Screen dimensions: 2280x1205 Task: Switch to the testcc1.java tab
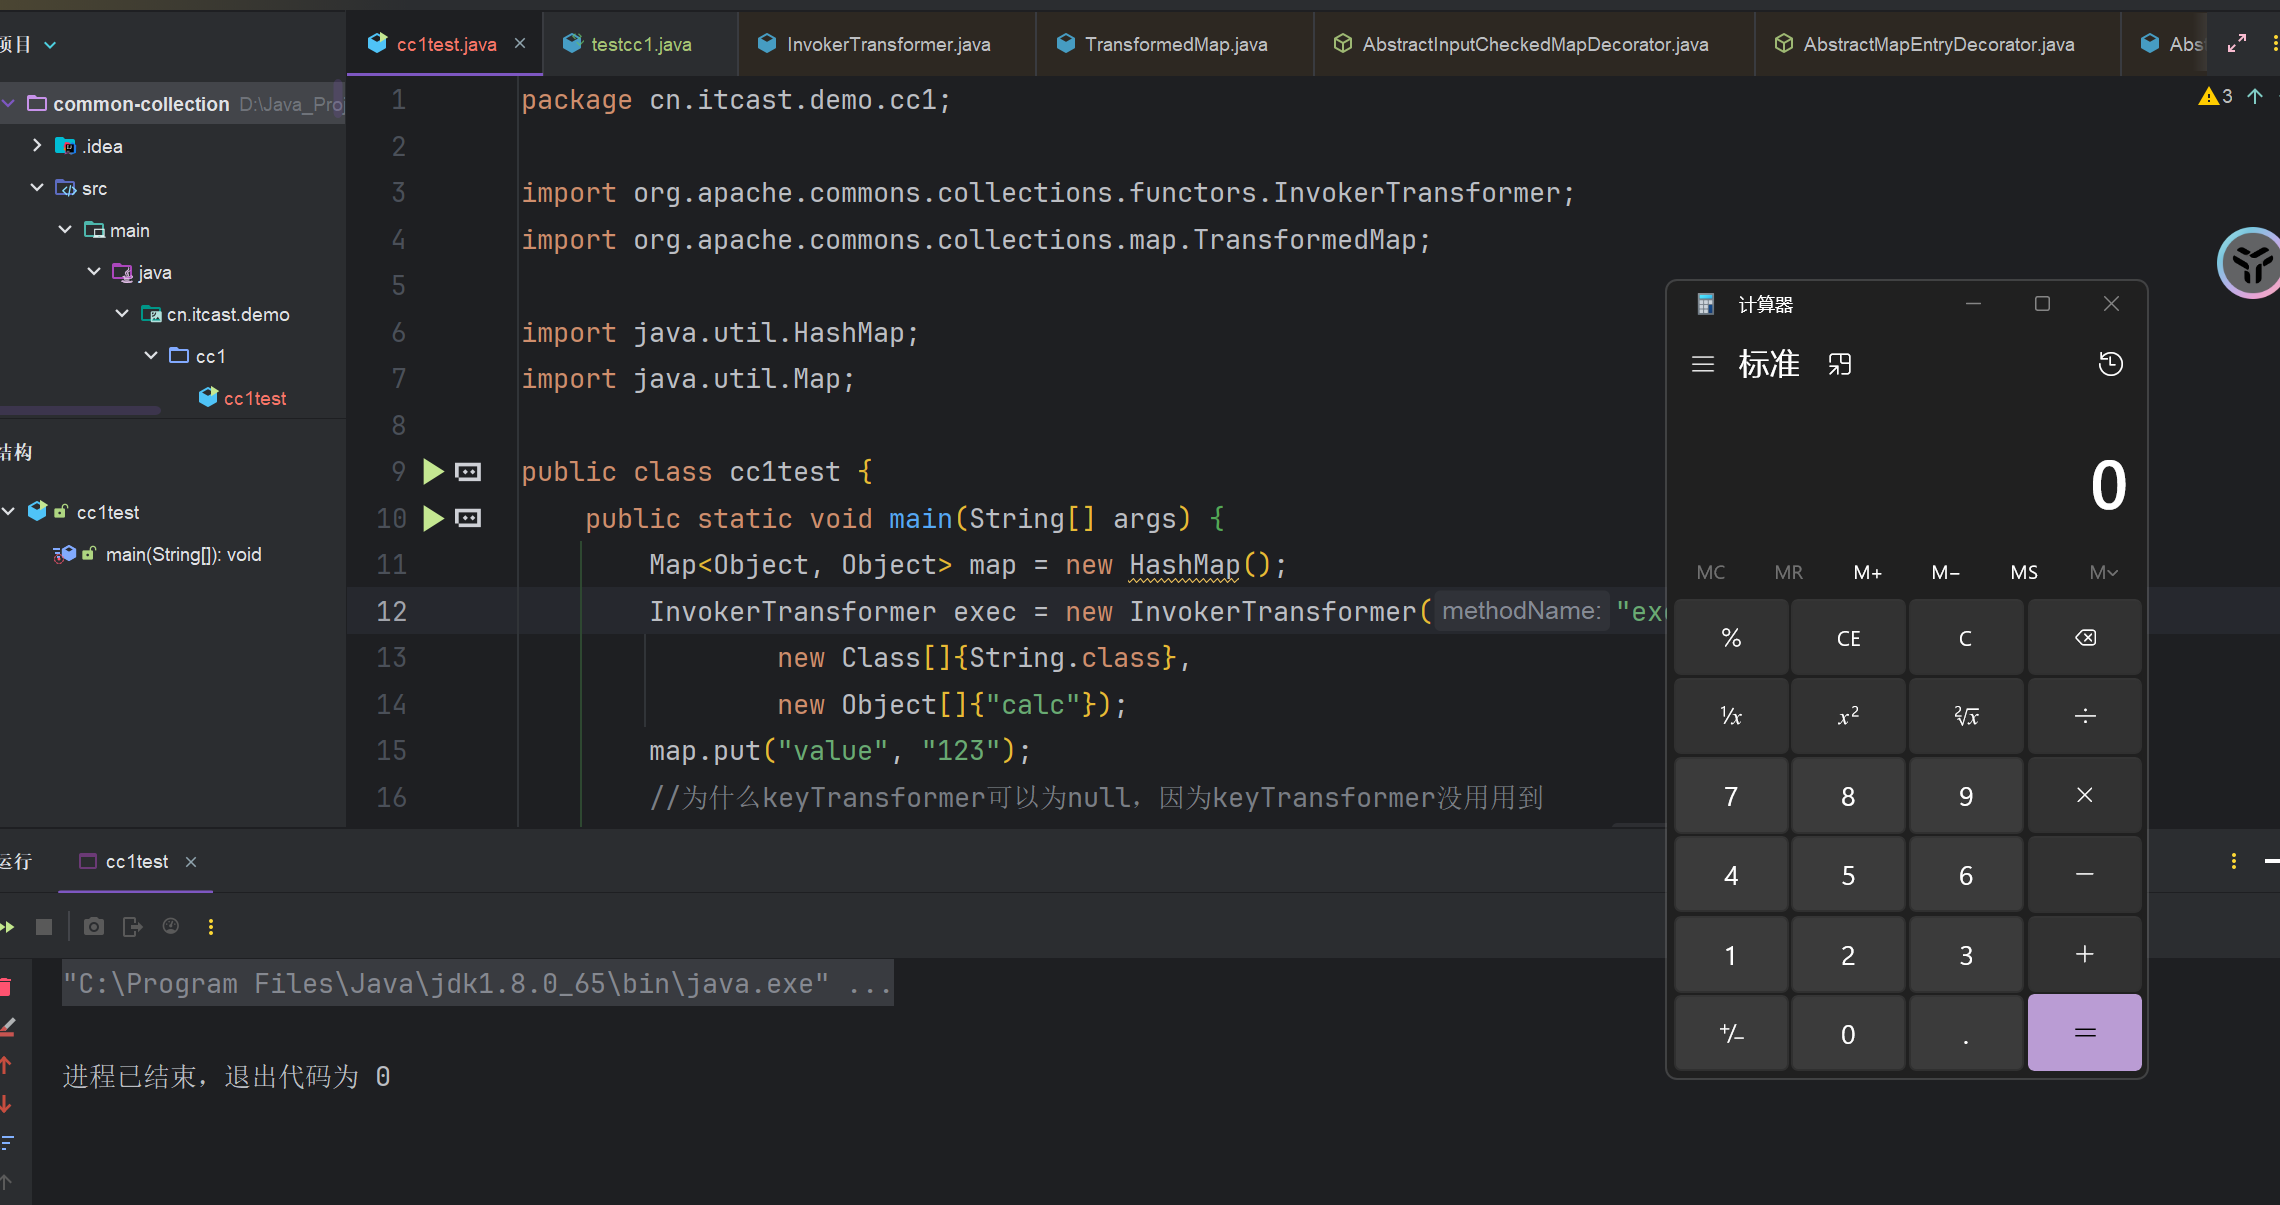640,44
